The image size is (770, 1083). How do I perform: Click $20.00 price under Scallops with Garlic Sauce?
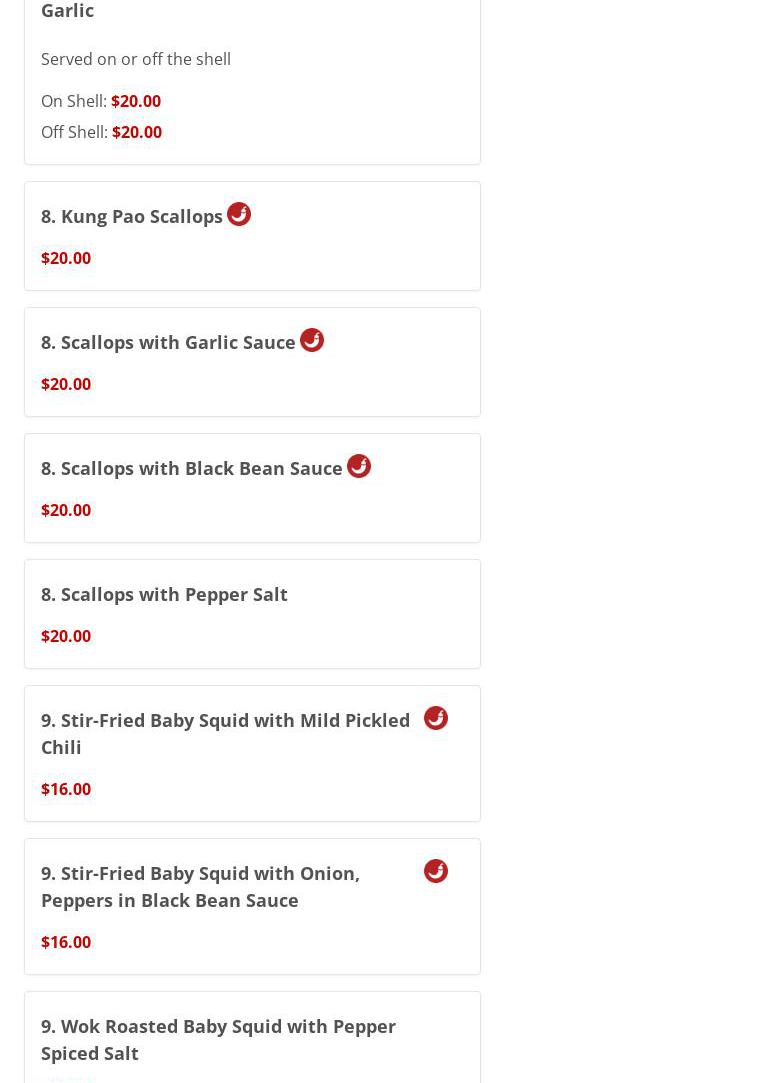point(66,384)
